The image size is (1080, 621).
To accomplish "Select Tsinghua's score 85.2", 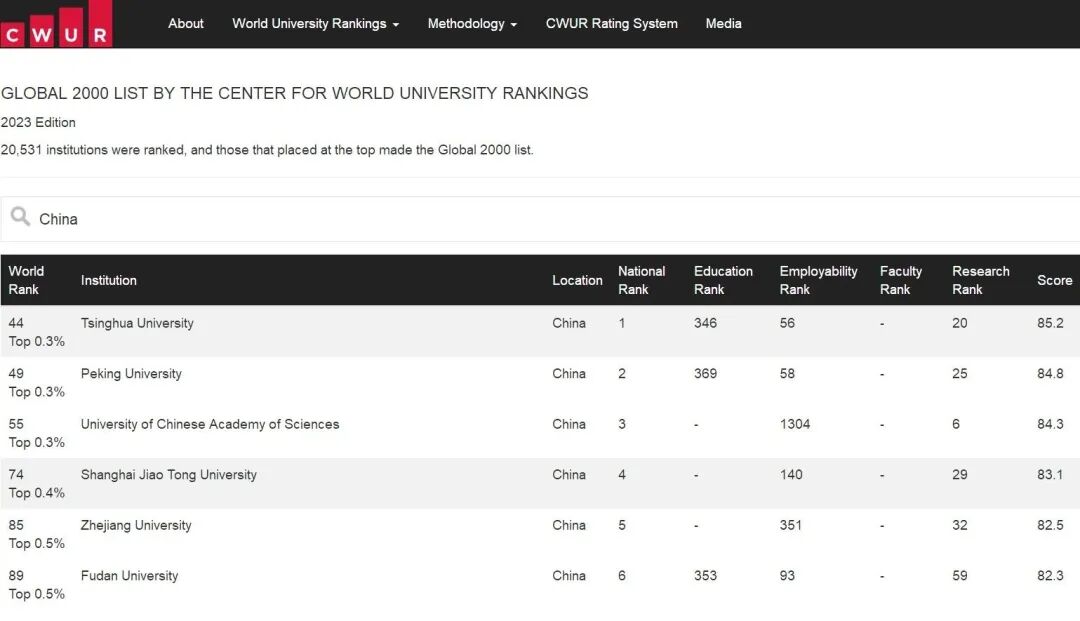I will (1050, 323).
